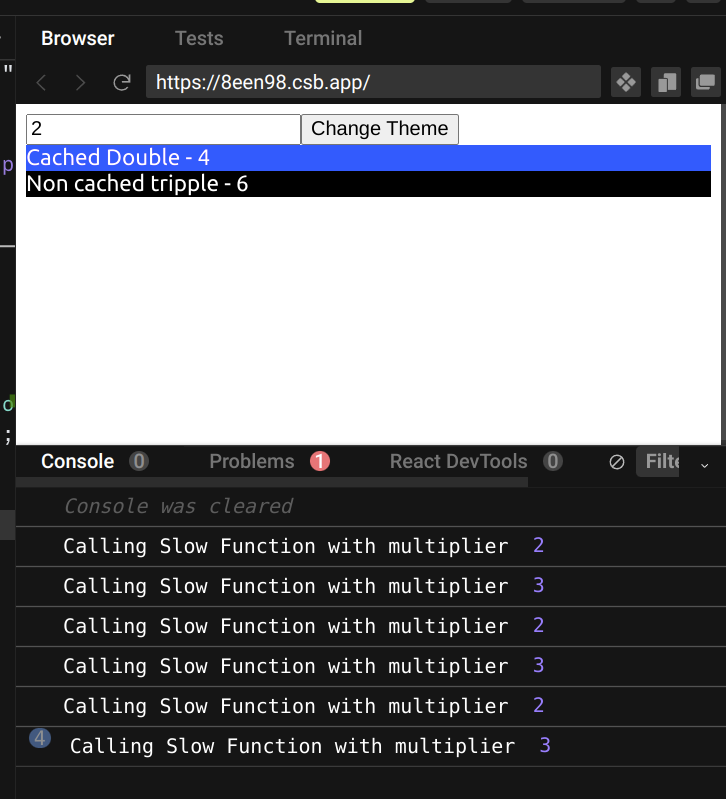Open preview in new window icon

click(706, 82)
